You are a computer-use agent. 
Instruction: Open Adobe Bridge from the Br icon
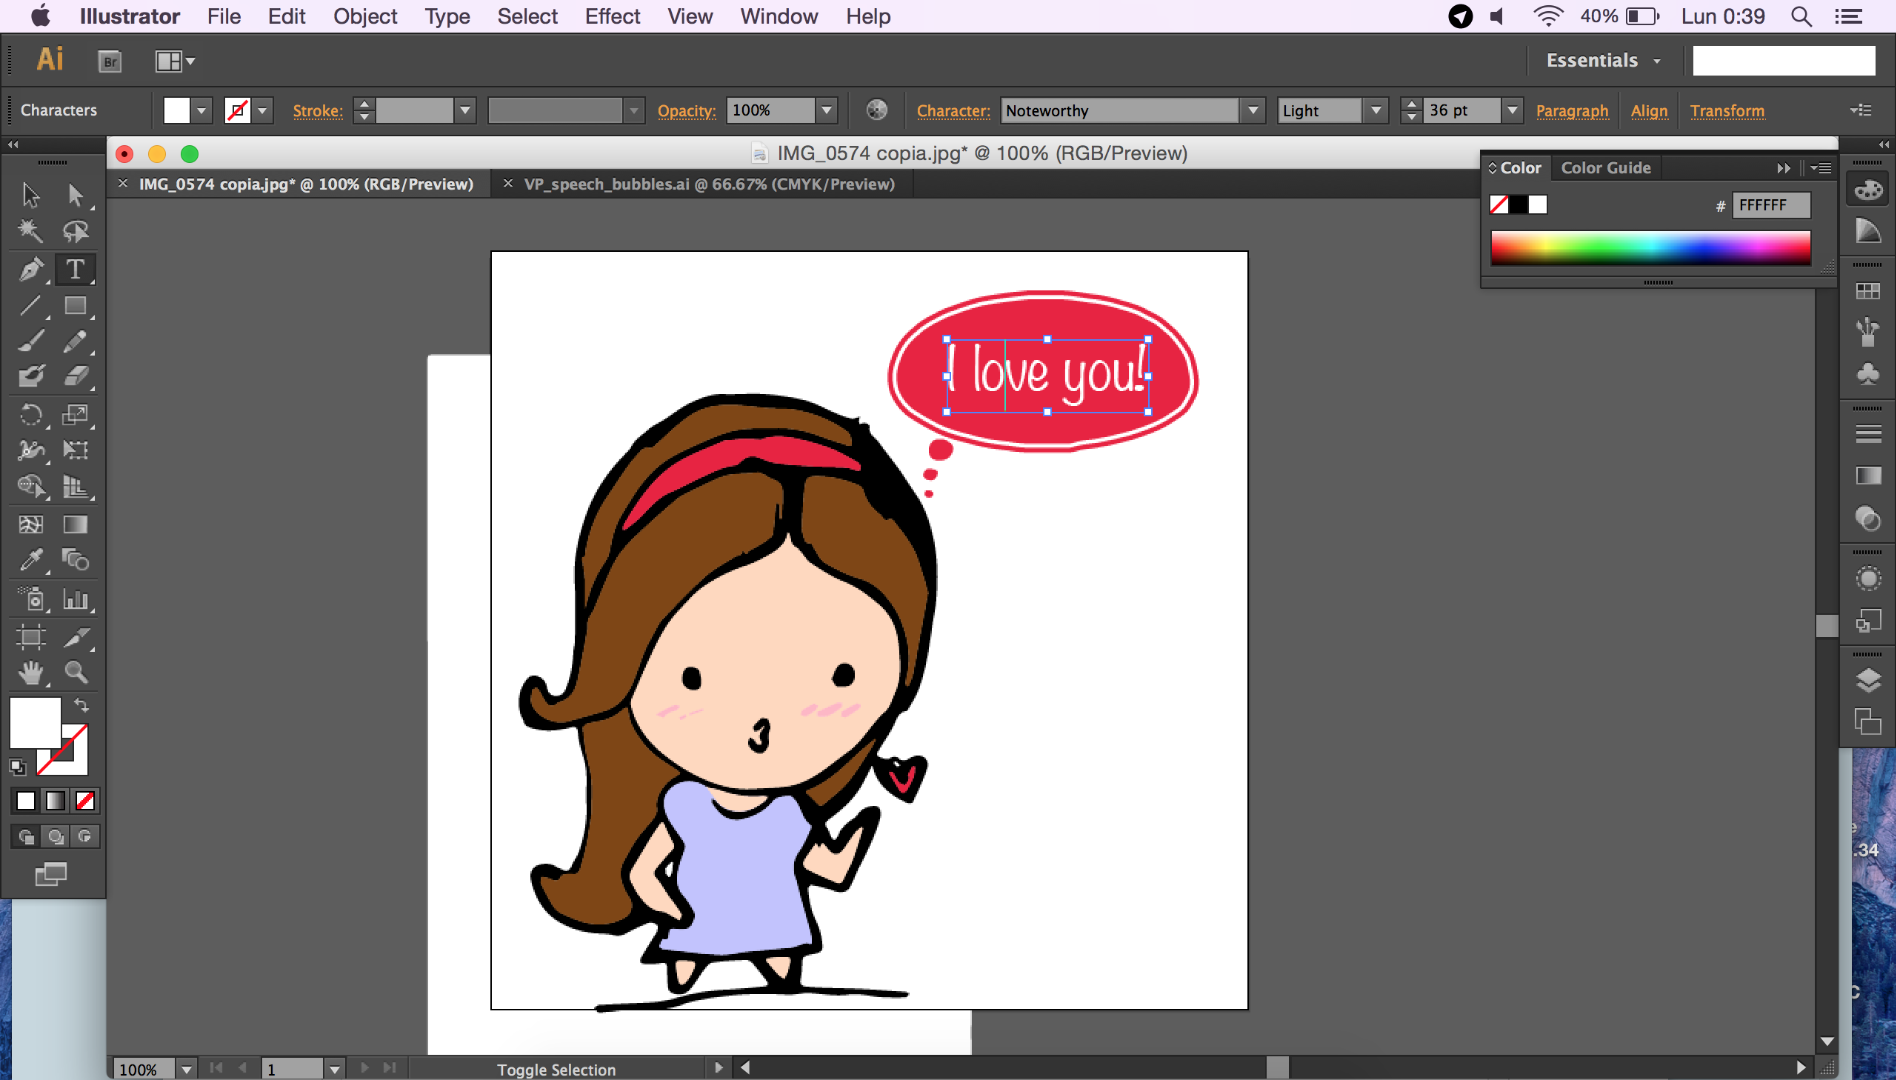(x=110, y=61)
